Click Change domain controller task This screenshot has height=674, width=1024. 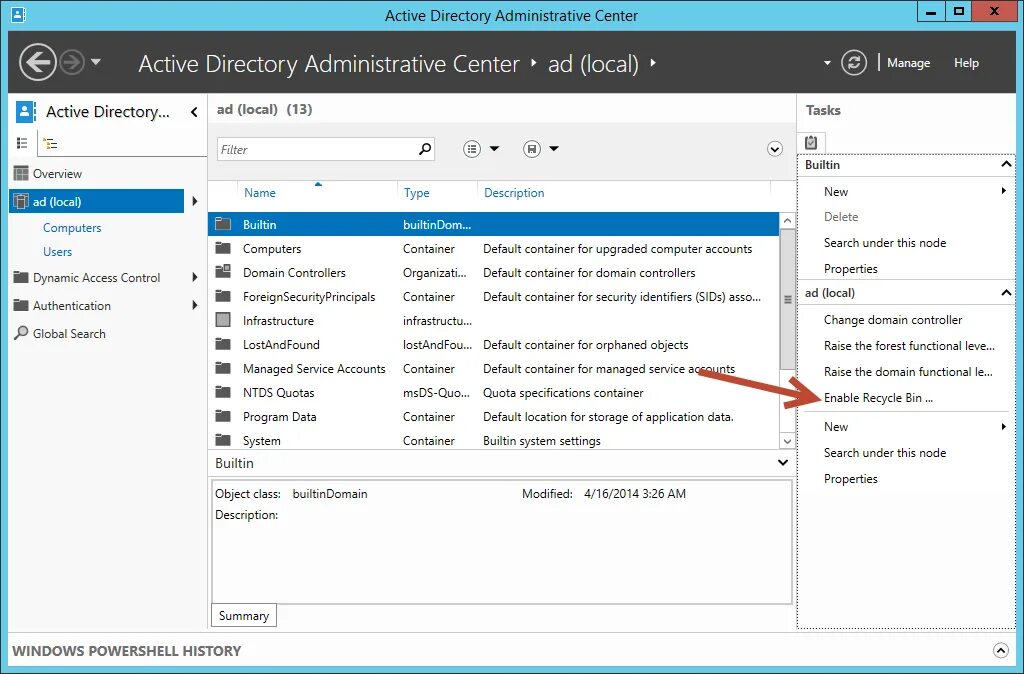pyautogui.click(x=893, y=320)
